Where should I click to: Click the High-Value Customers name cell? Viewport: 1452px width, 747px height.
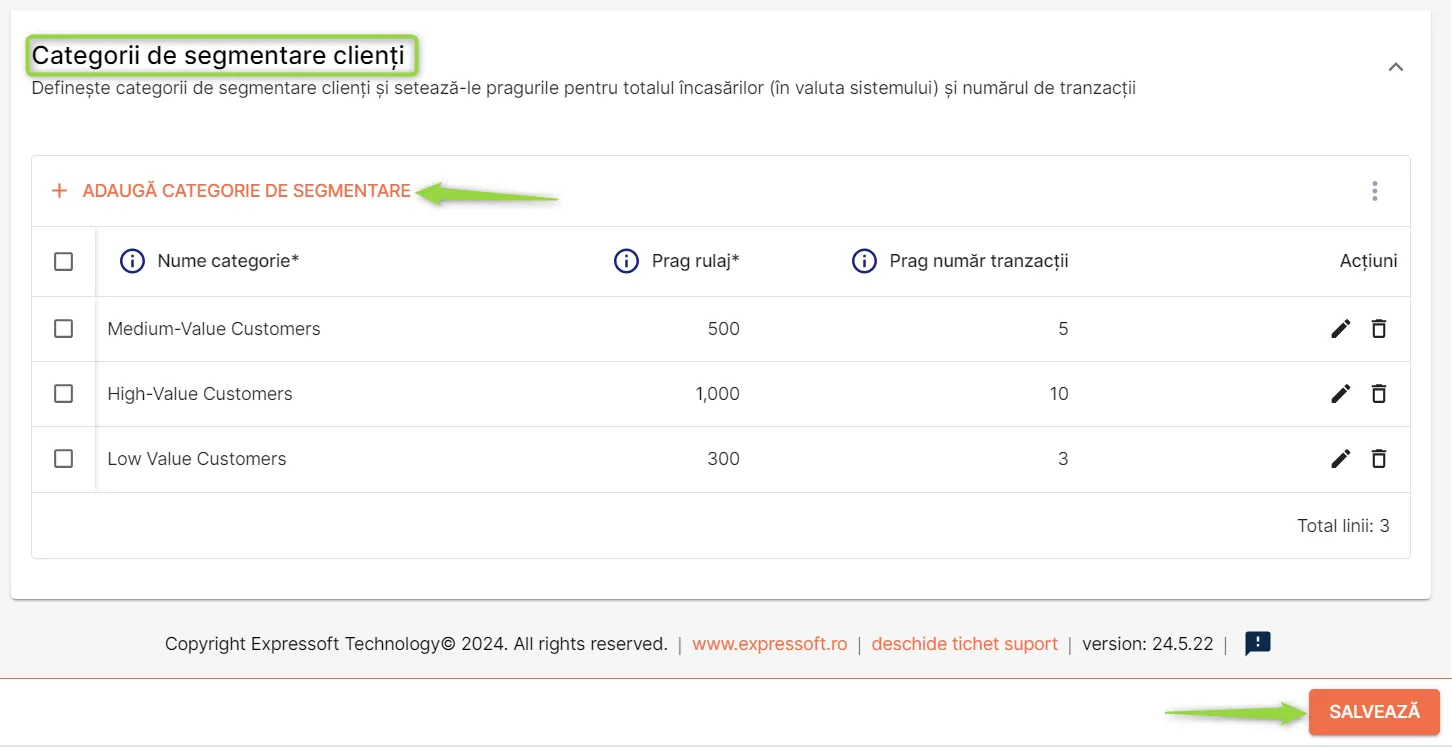[x=200, y=394]
